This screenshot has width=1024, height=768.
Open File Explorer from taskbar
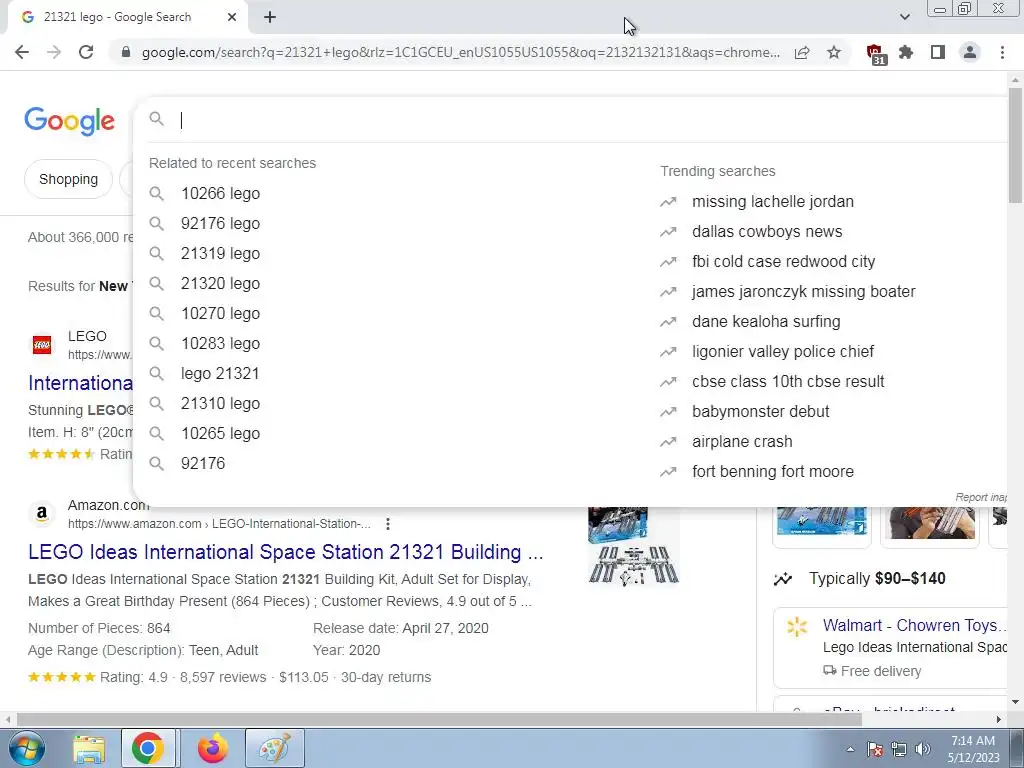tap(89, 749)
